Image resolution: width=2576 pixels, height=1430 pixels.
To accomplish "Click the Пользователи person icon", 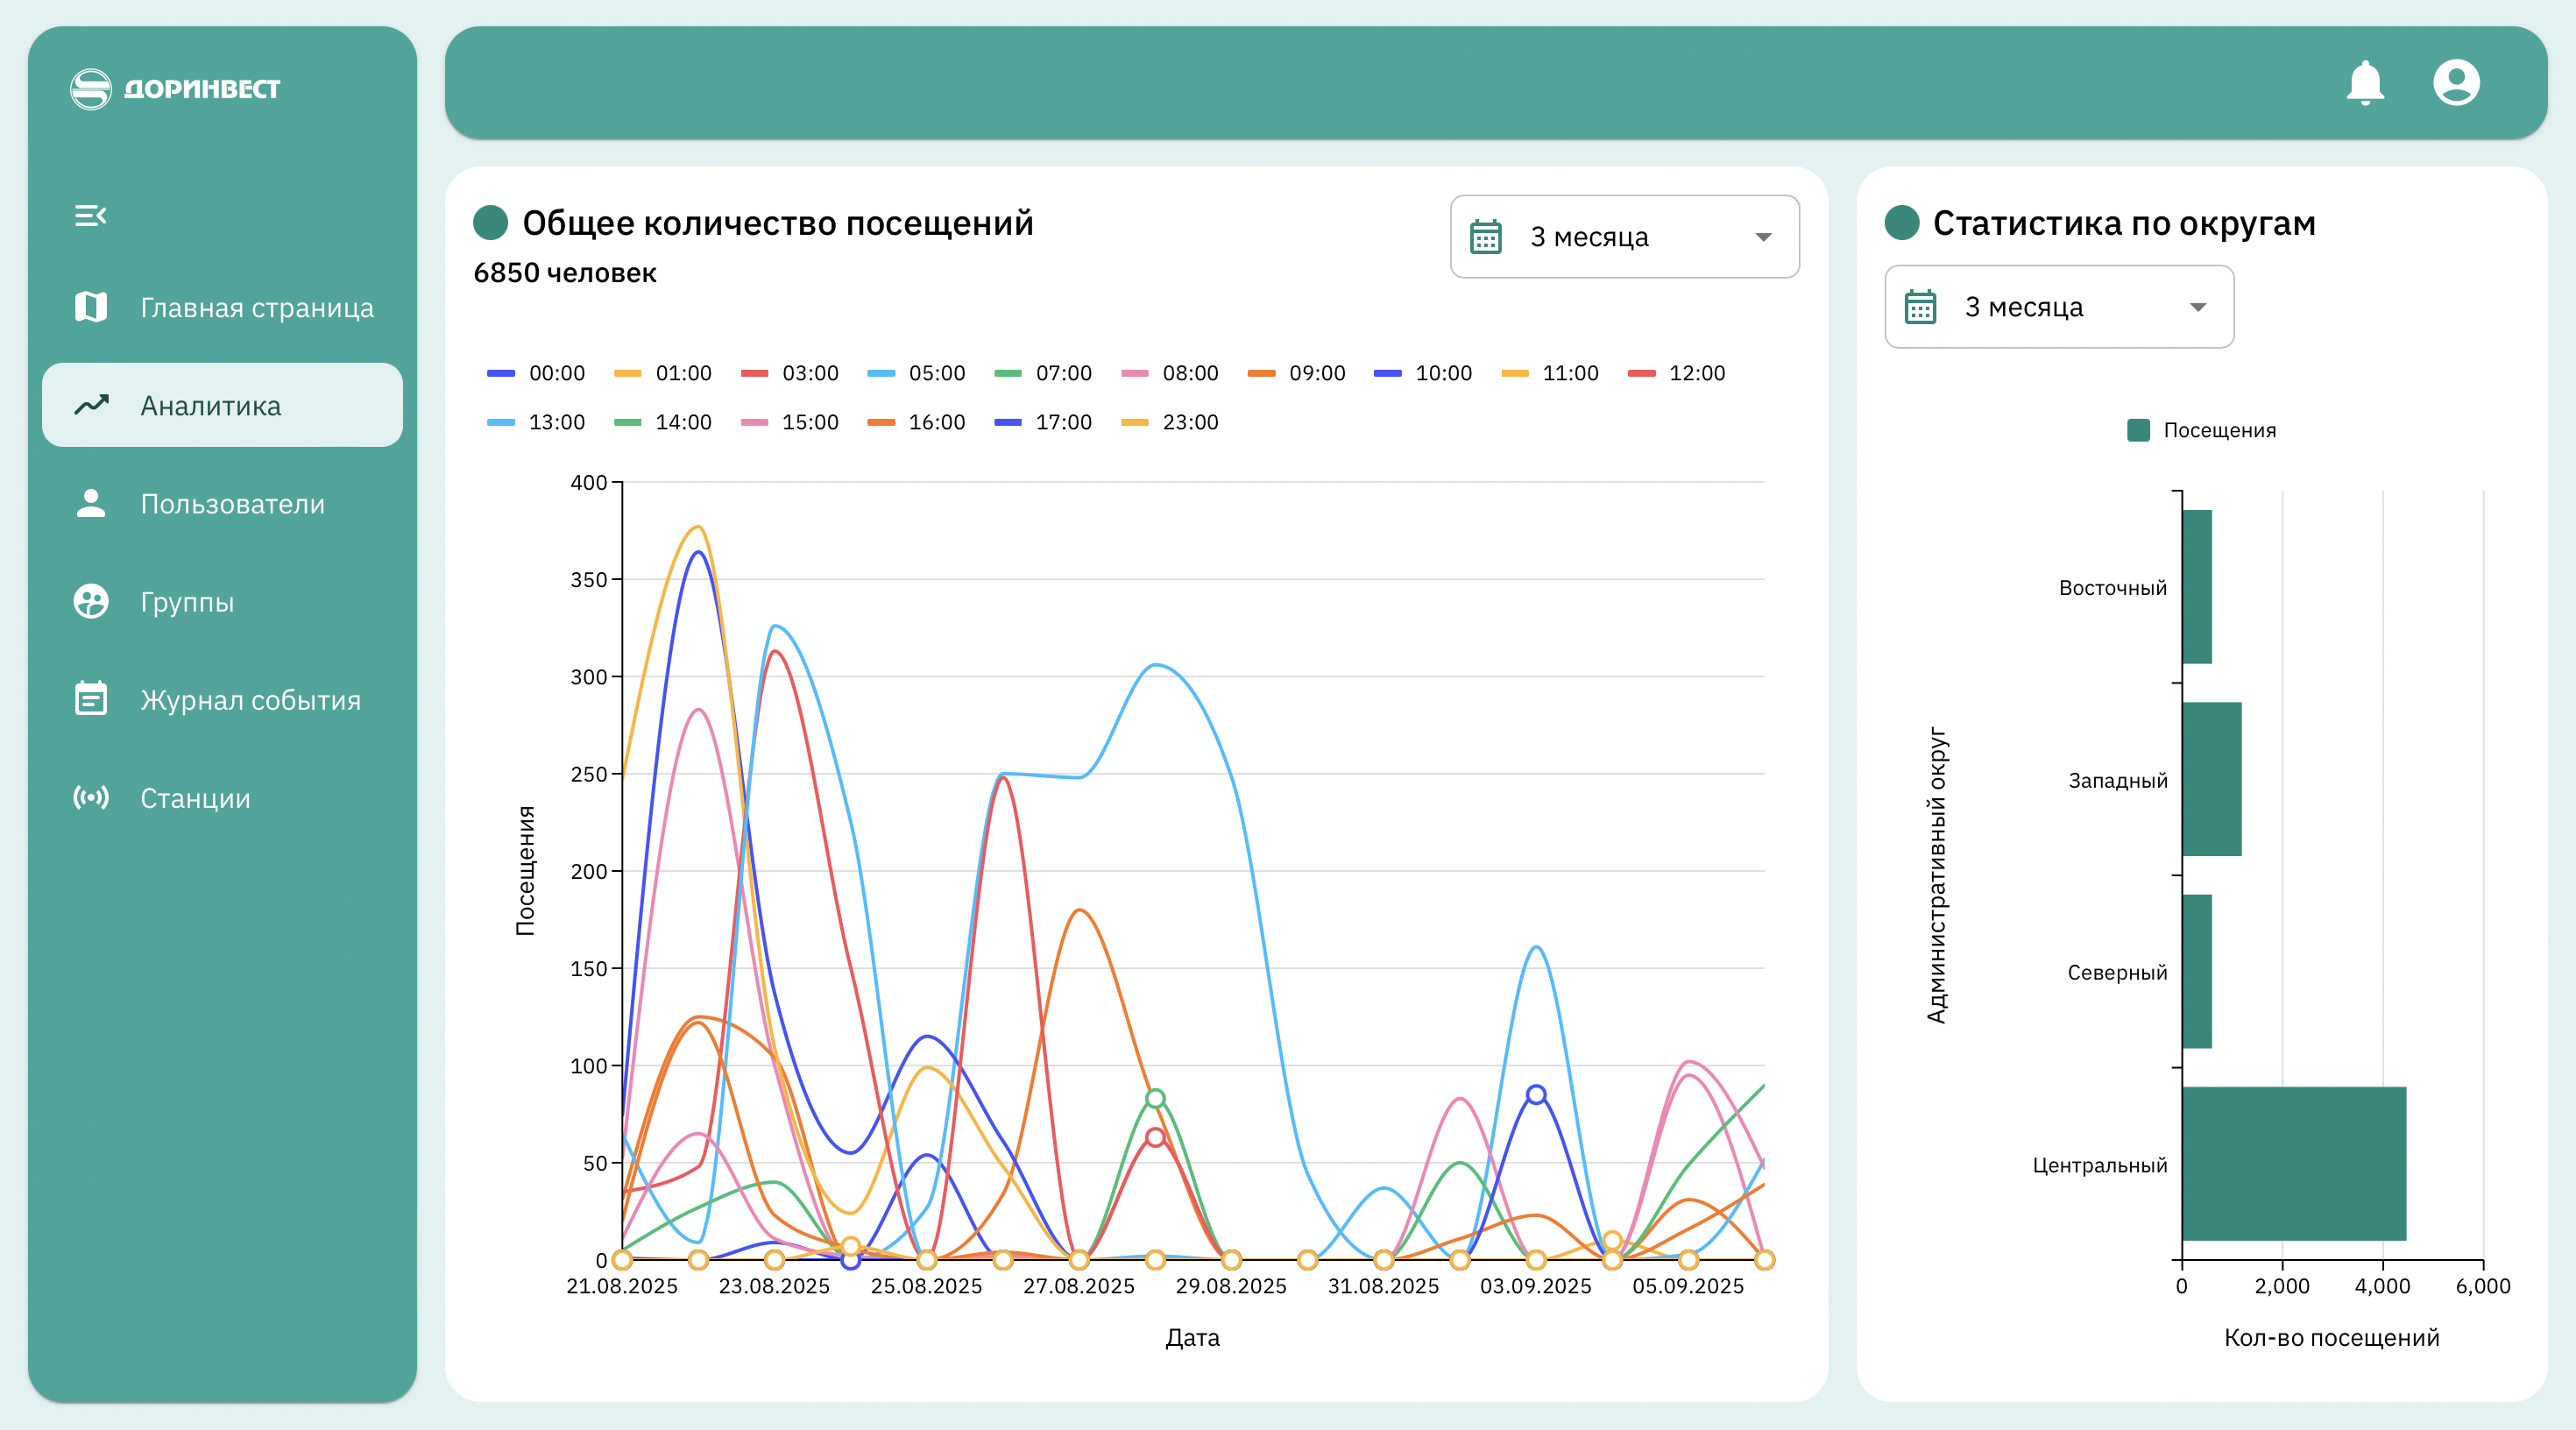I will (x=91, y=503).
